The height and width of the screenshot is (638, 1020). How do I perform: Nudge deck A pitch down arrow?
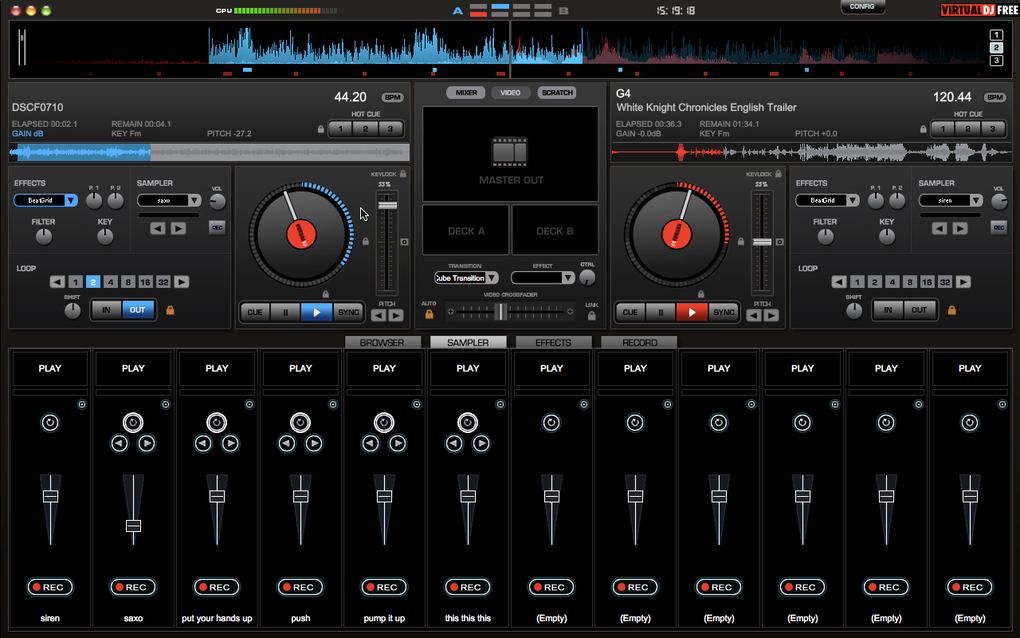(x=379, y=315)
